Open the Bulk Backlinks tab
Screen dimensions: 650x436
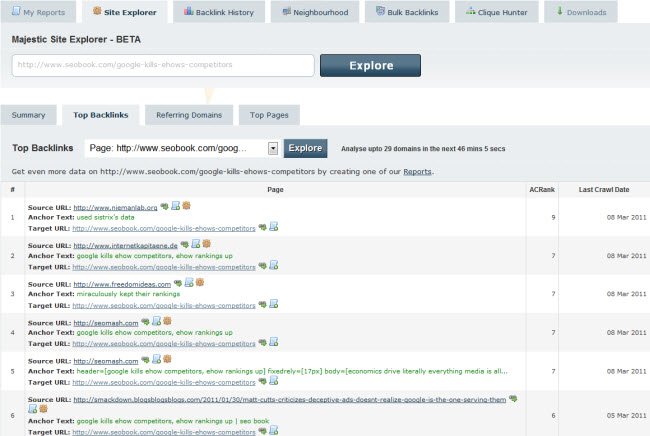[407, 12]
